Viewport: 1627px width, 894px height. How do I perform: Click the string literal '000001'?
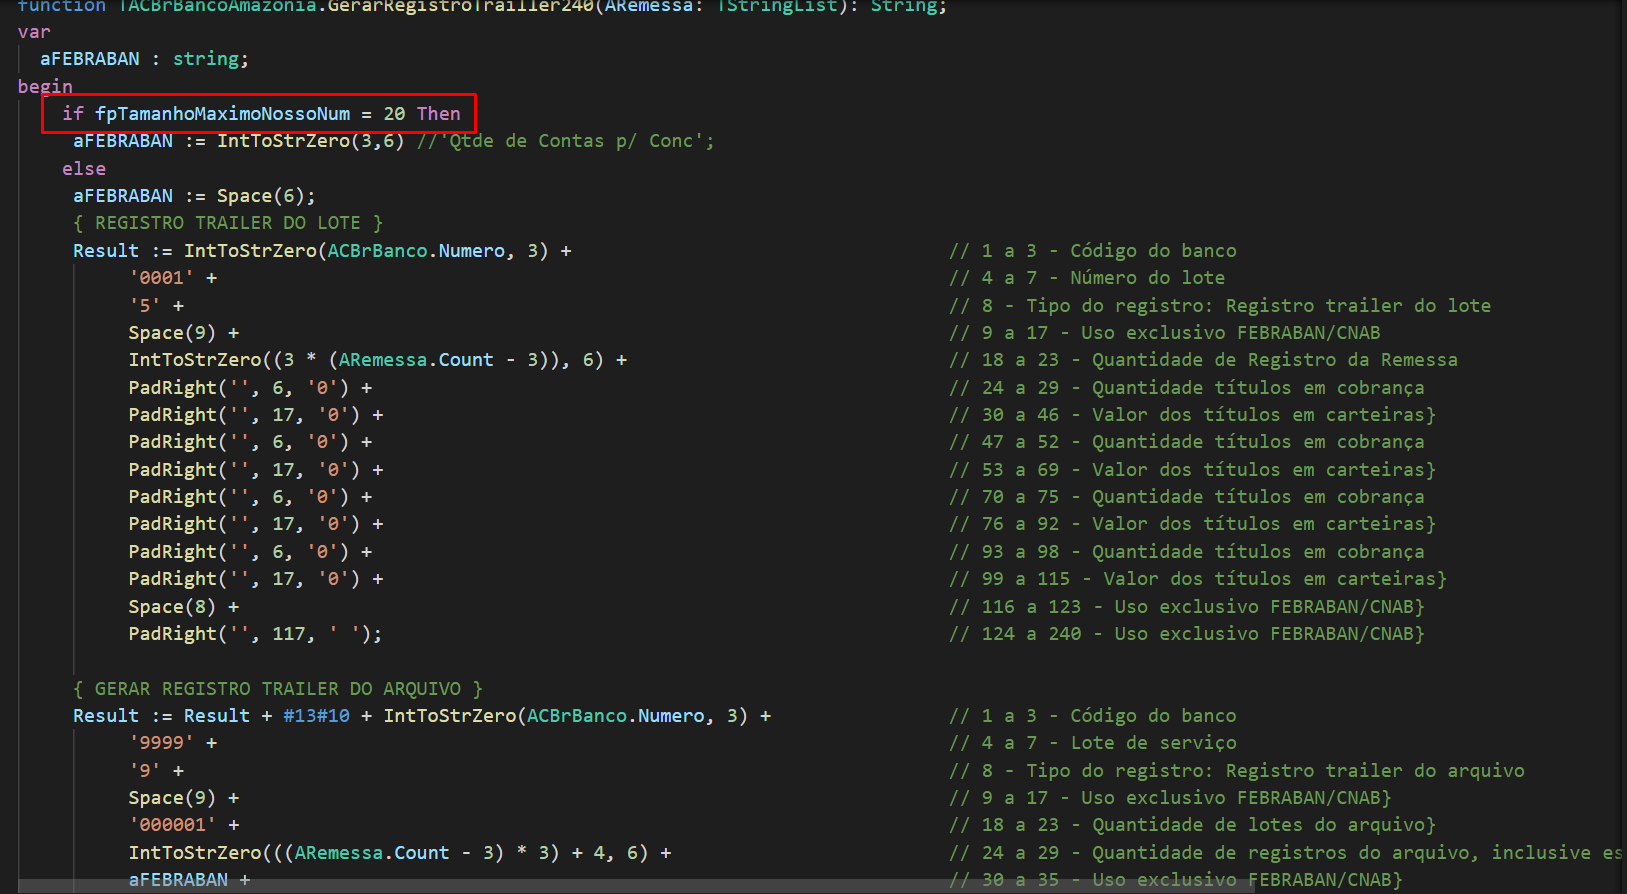coord(172,825)
